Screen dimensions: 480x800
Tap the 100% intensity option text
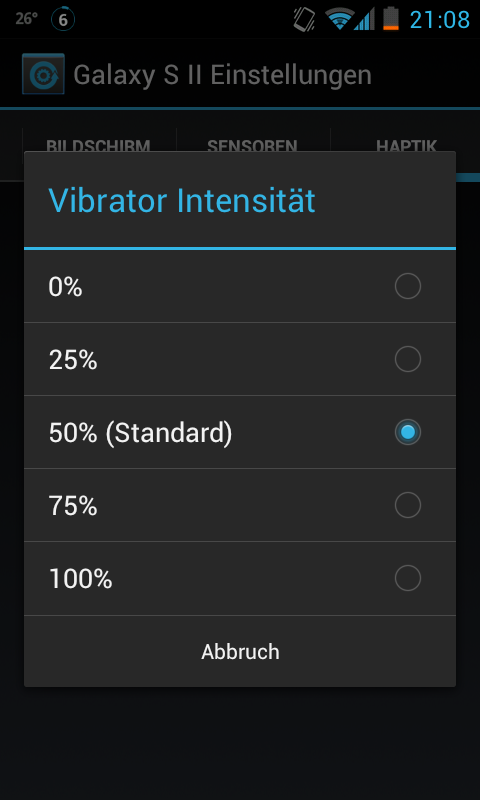tap(81, 579)
